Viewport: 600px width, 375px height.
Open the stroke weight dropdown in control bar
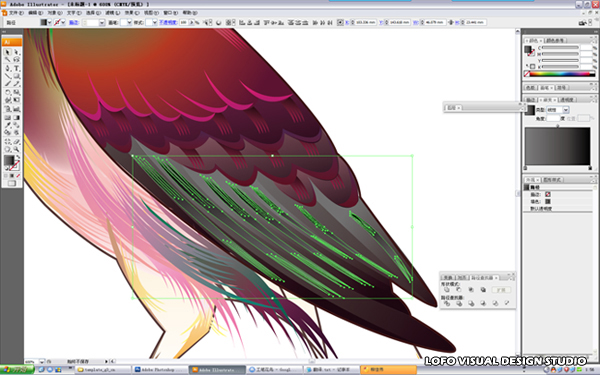point(102,23)
